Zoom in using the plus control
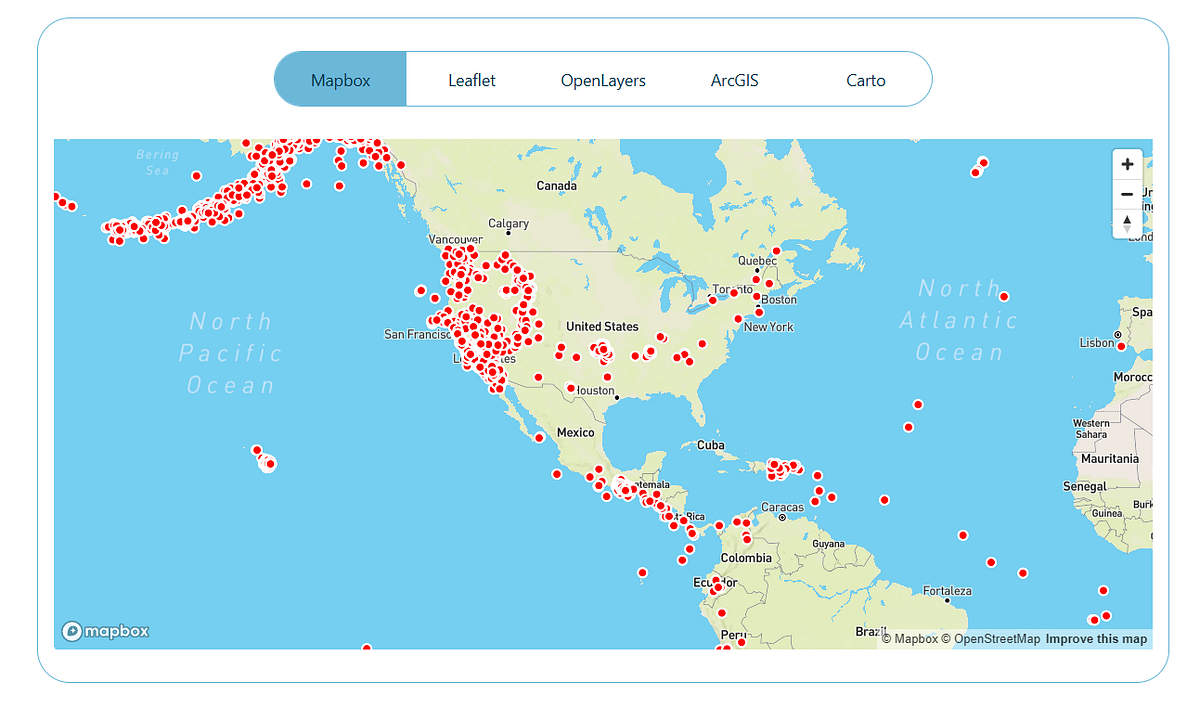 (1127, 164)
